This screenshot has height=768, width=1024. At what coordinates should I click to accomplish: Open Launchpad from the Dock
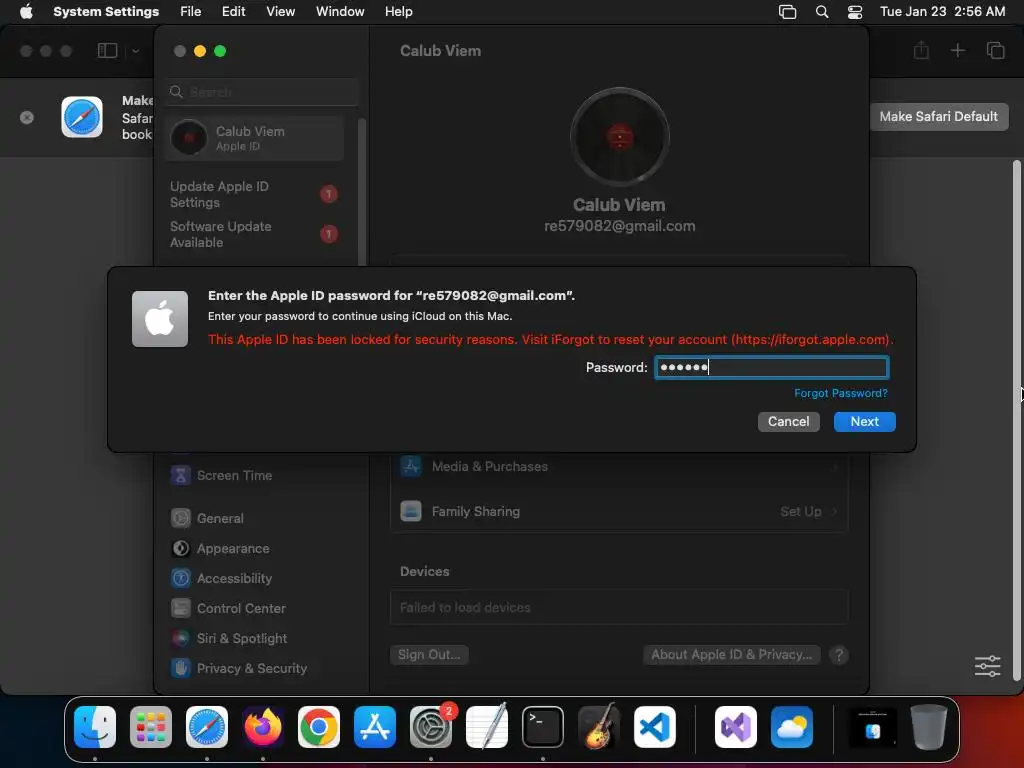click(151, 727)
